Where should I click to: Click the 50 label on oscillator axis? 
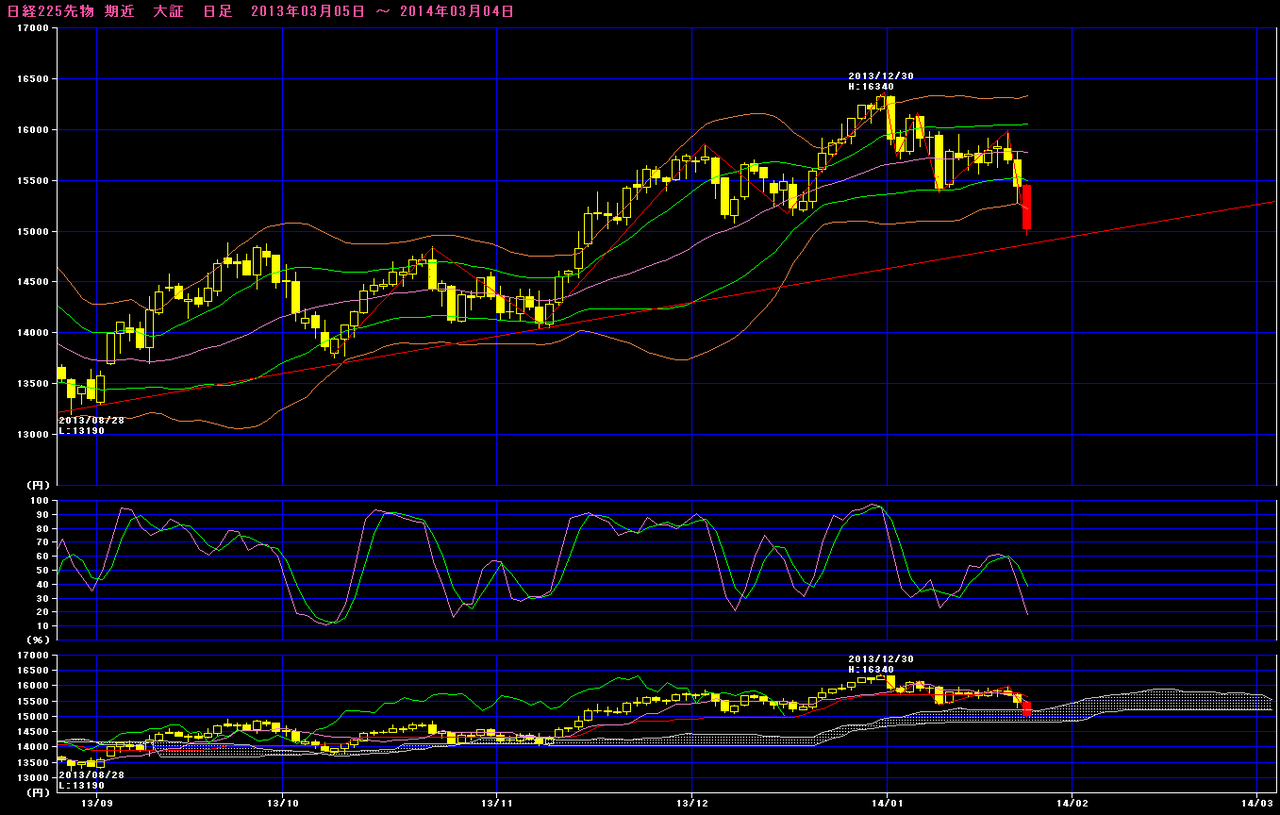pos(43,570)
